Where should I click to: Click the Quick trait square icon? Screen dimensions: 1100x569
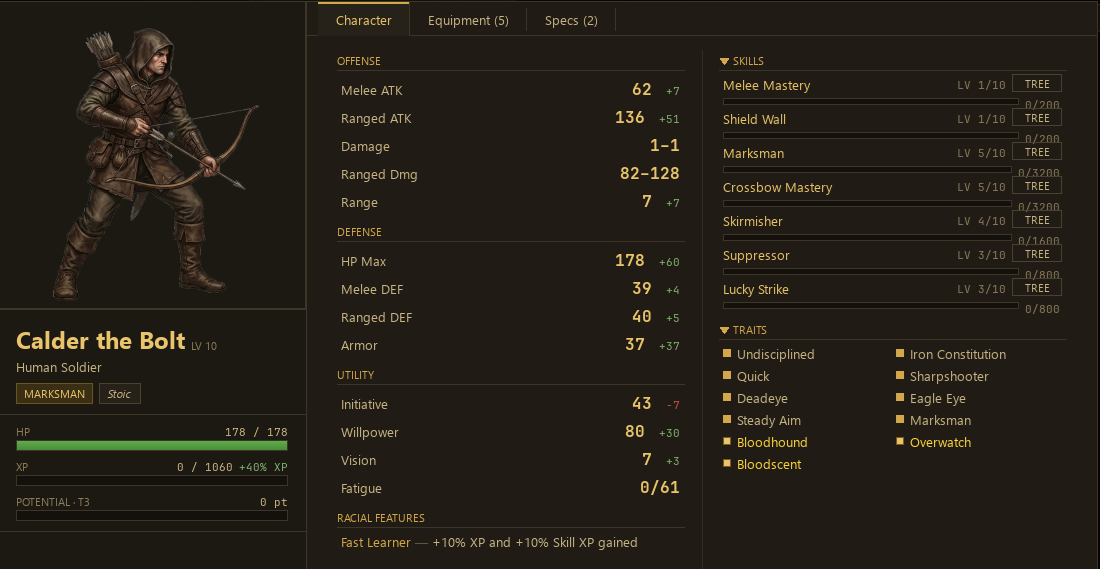click(x=727, y=375)
